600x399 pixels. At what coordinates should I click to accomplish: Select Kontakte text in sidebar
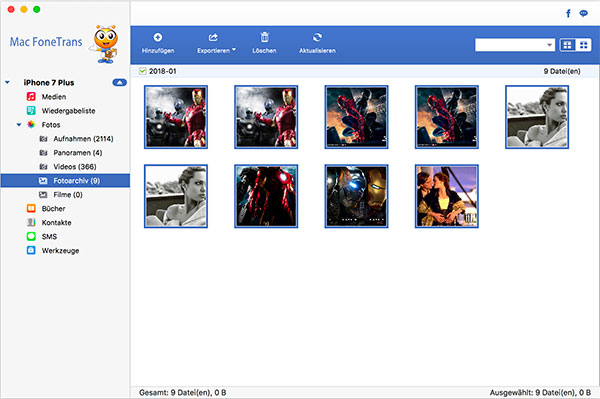(56, 222)
